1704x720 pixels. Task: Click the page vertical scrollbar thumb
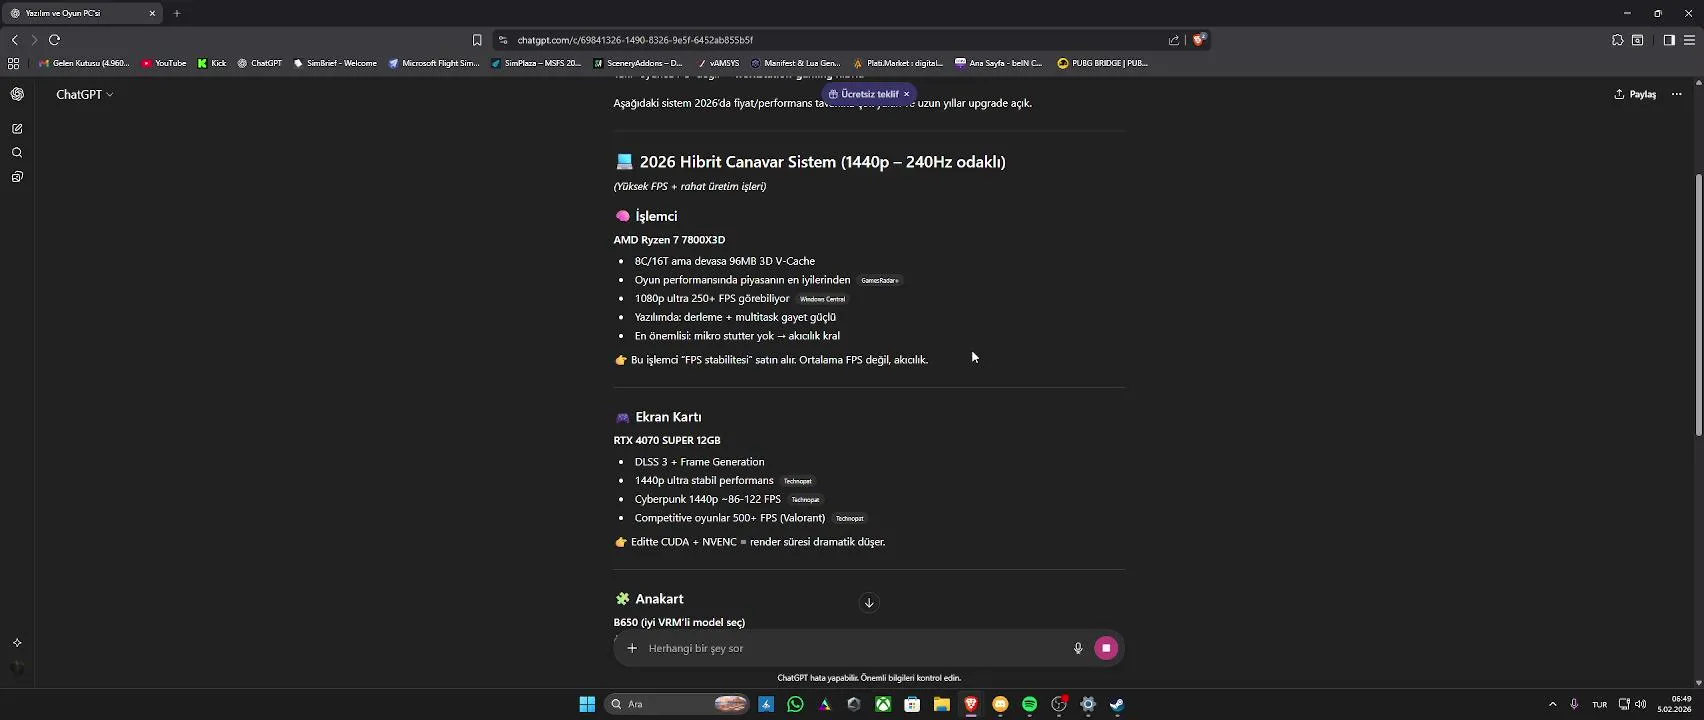coord(1698,305)
